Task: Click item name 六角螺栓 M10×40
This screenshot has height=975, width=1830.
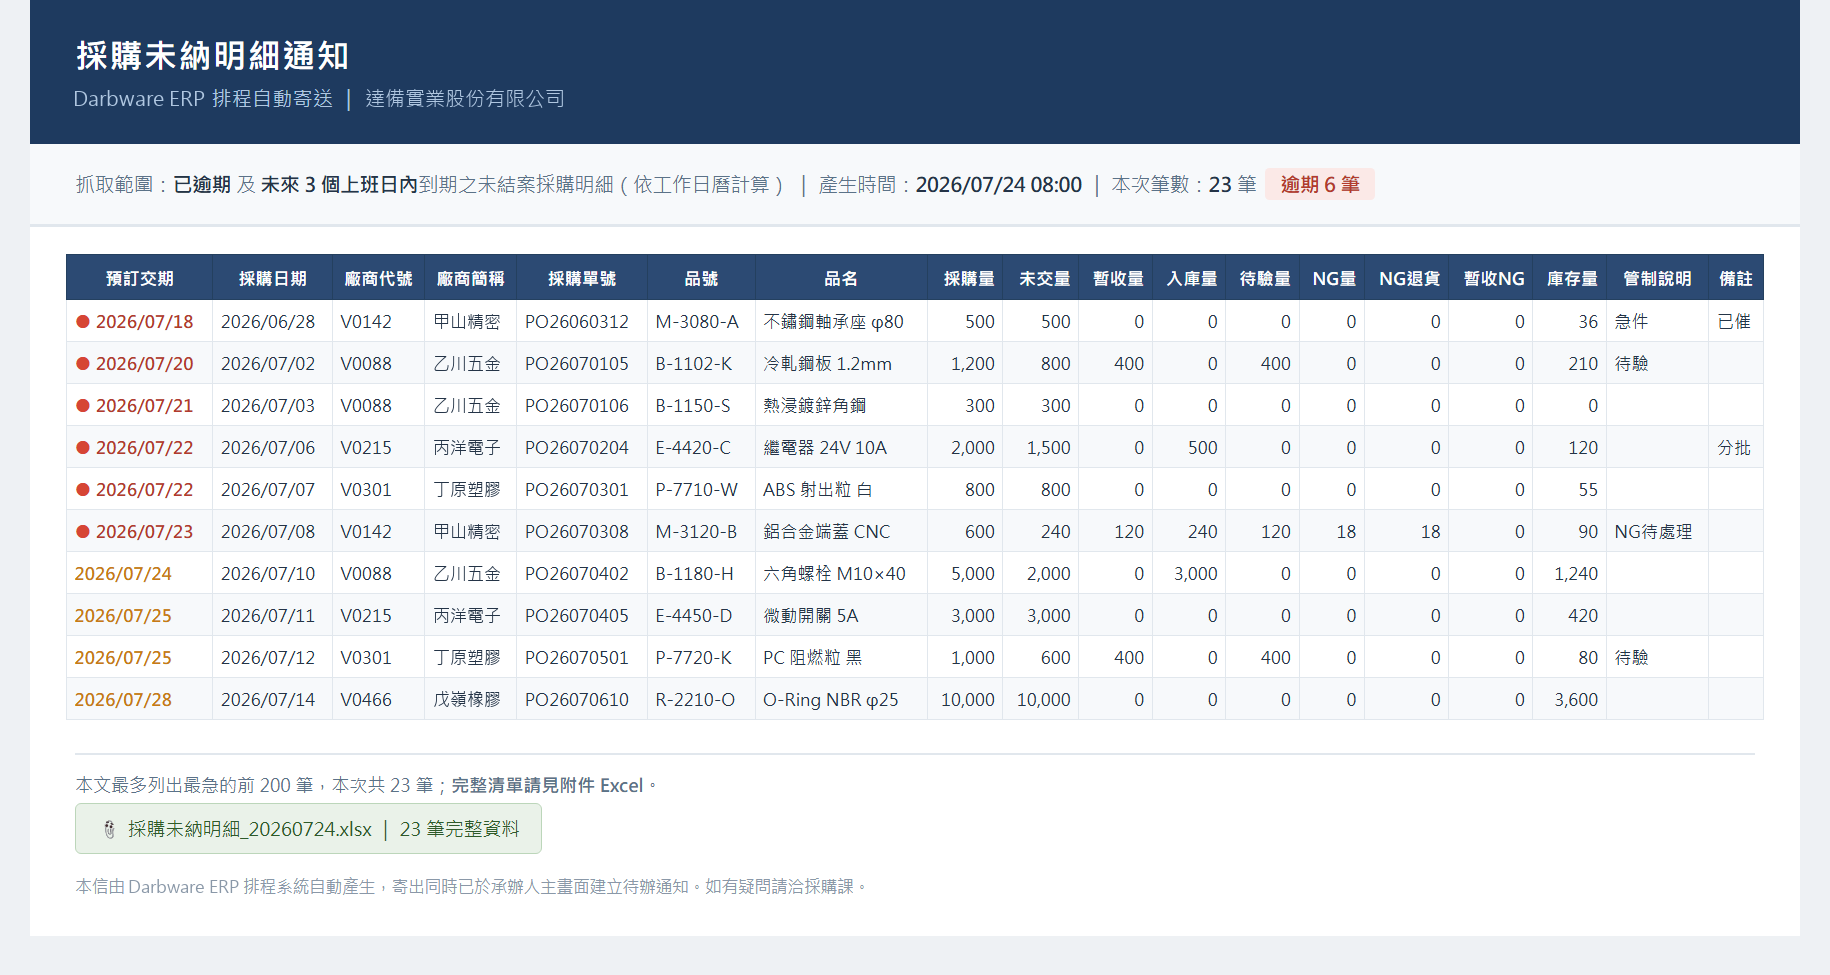Action: (x=834, y=574)
